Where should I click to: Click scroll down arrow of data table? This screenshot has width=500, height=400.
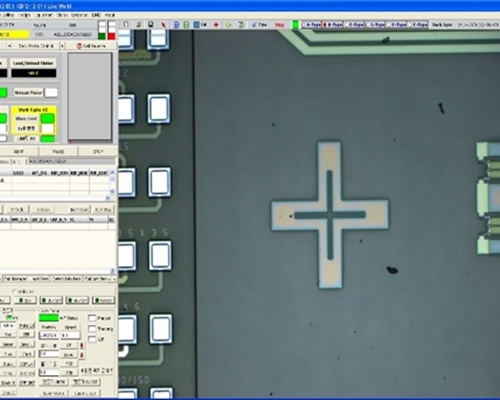[112, 191]
